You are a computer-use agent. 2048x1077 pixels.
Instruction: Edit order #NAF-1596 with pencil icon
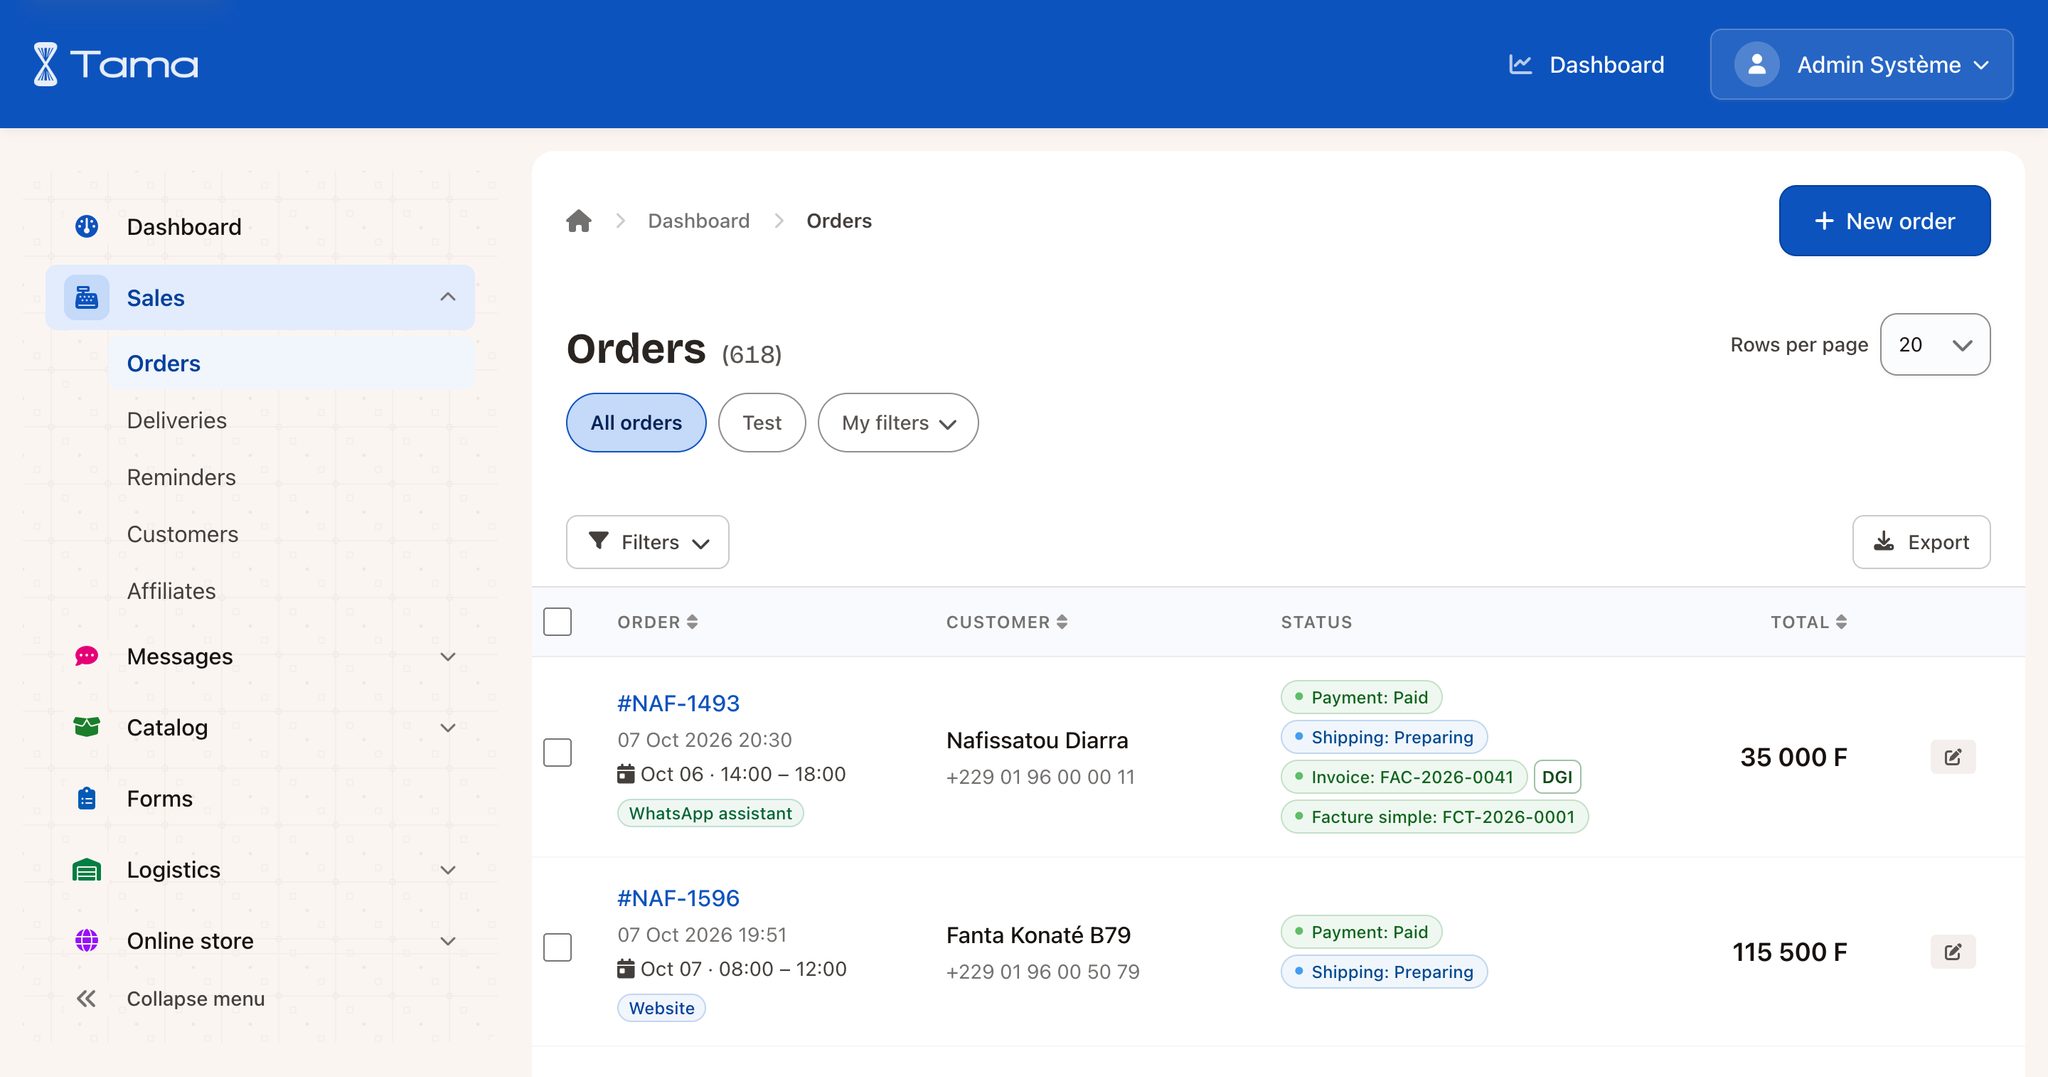point(1953,952)
